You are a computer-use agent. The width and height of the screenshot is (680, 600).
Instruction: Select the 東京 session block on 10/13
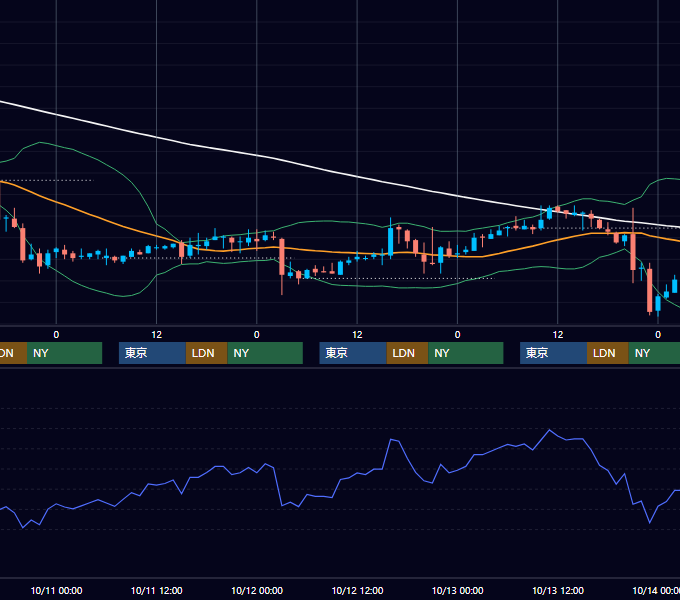(553, 353)
